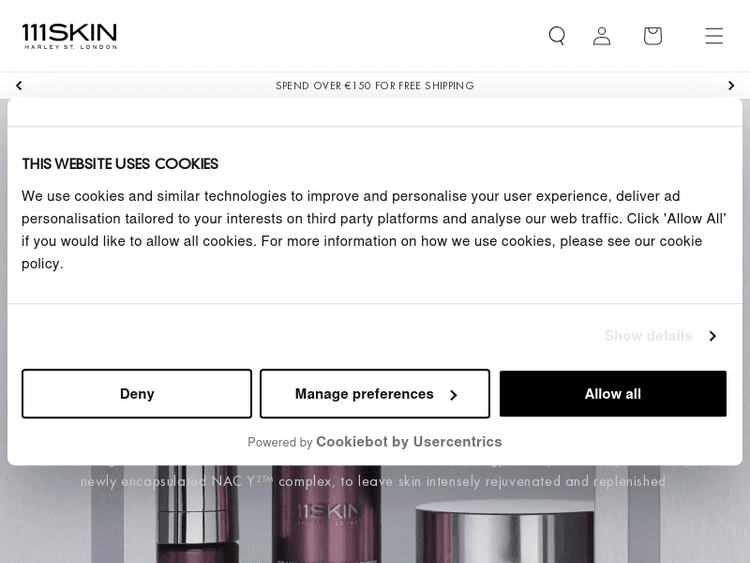This screenshot has width=750, height=563.
Task: Click the This Website Uses Cookies heading
Action: (120, 164)
